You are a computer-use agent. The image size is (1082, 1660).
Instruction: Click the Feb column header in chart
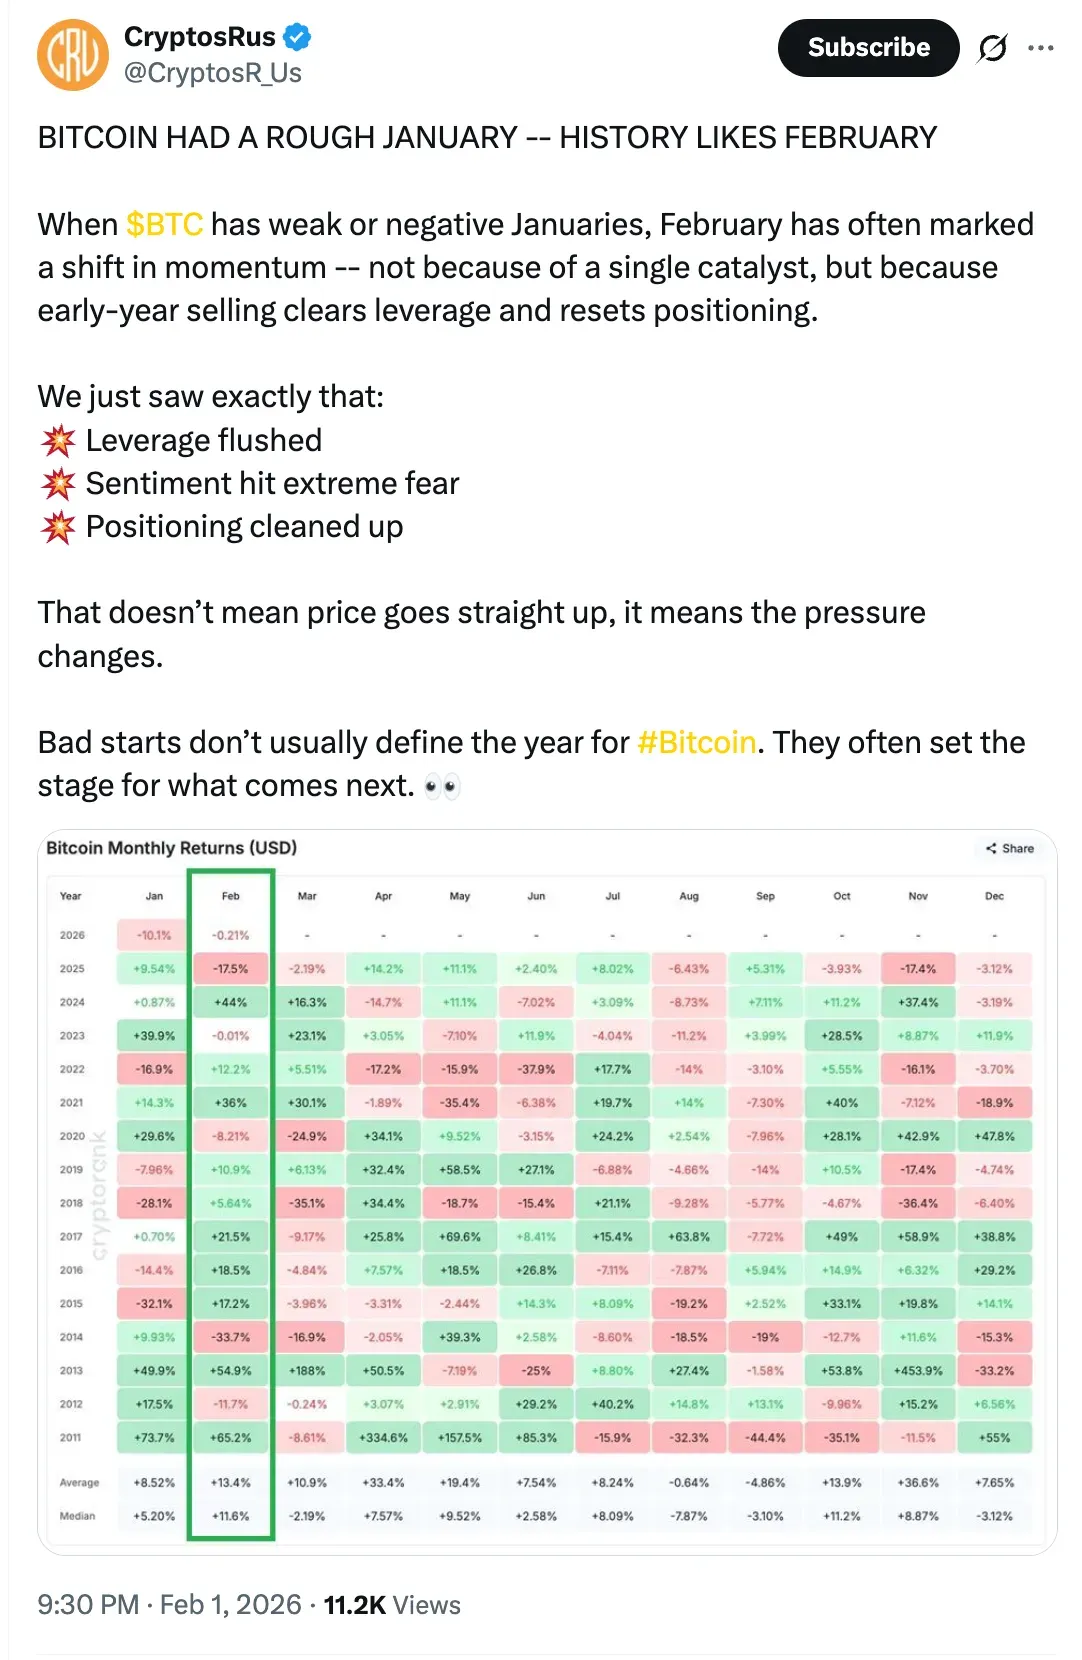231,896
